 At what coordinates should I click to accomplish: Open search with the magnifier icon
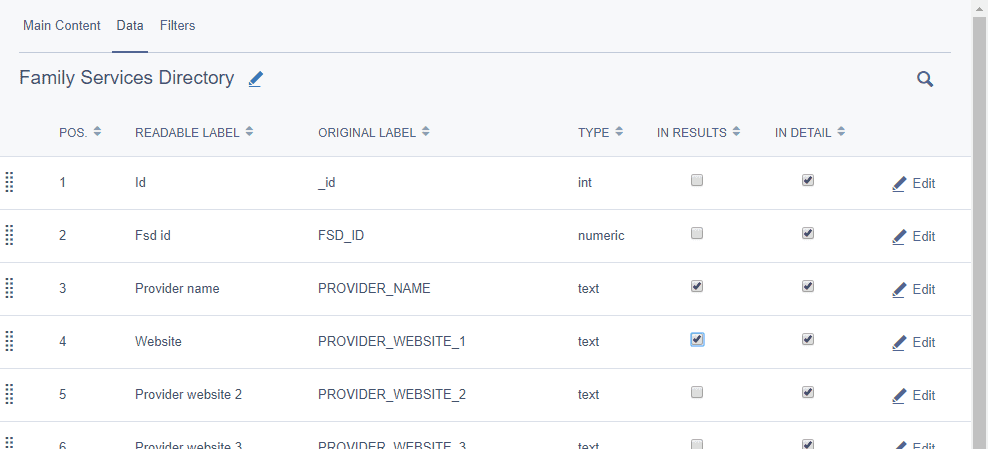click(925, 79)
